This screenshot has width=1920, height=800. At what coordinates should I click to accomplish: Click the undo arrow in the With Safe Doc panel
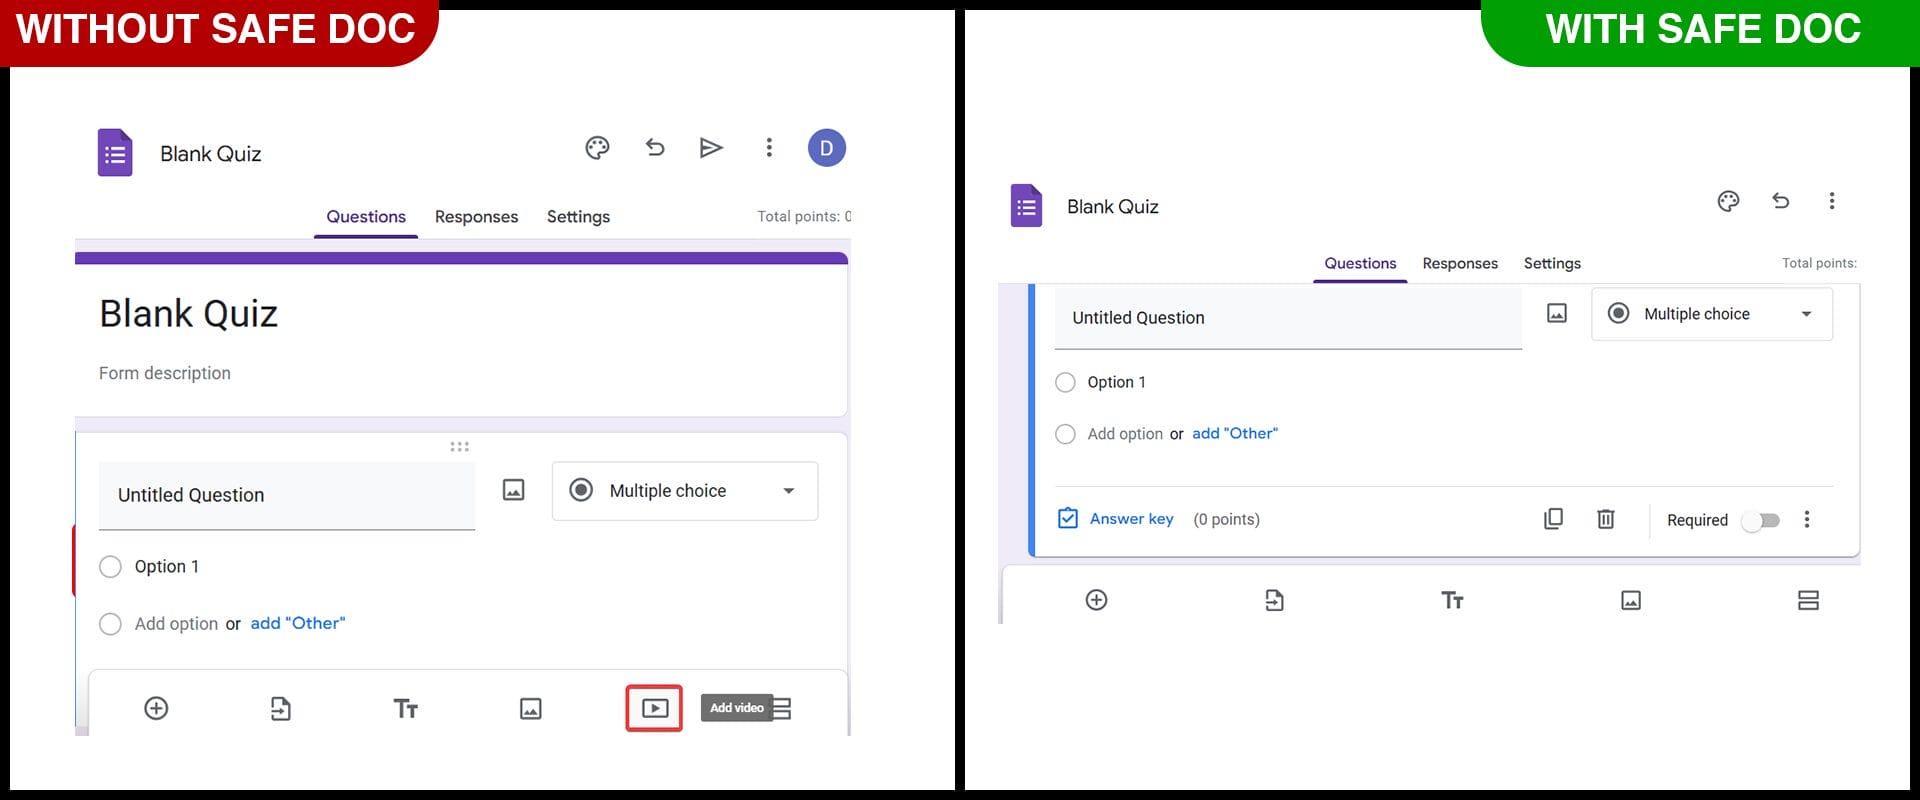coord(1780,201)
